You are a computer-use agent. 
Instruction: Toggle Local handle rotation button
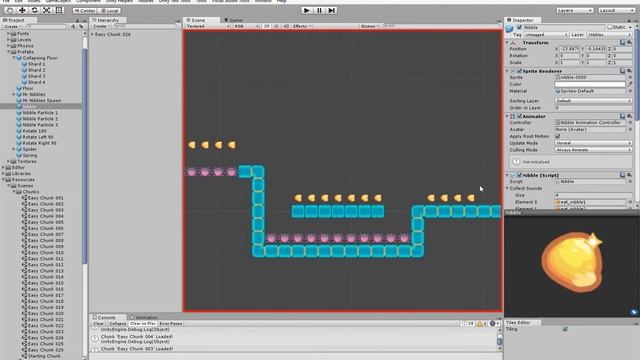click(109, 11)
